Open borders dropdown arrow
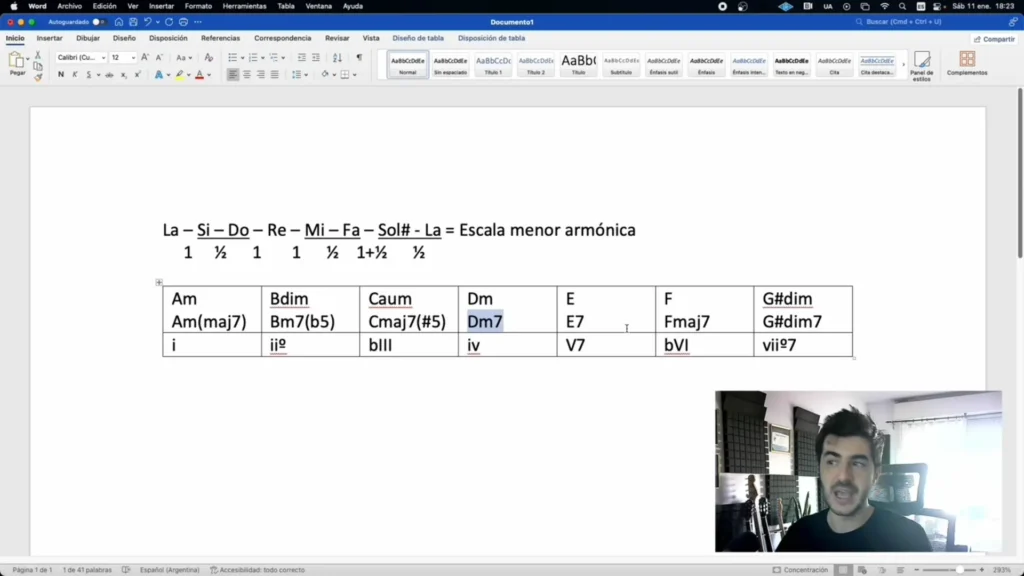 (x=355, y=75)
